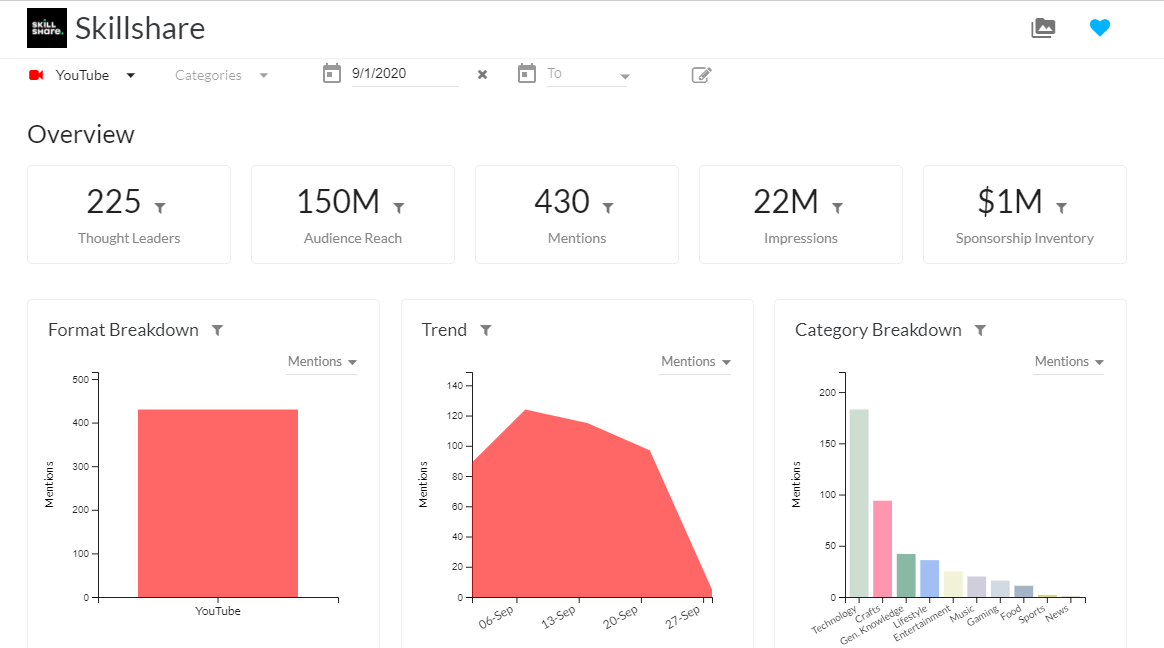Click the Skillshare logo icon

coord(47,28)
